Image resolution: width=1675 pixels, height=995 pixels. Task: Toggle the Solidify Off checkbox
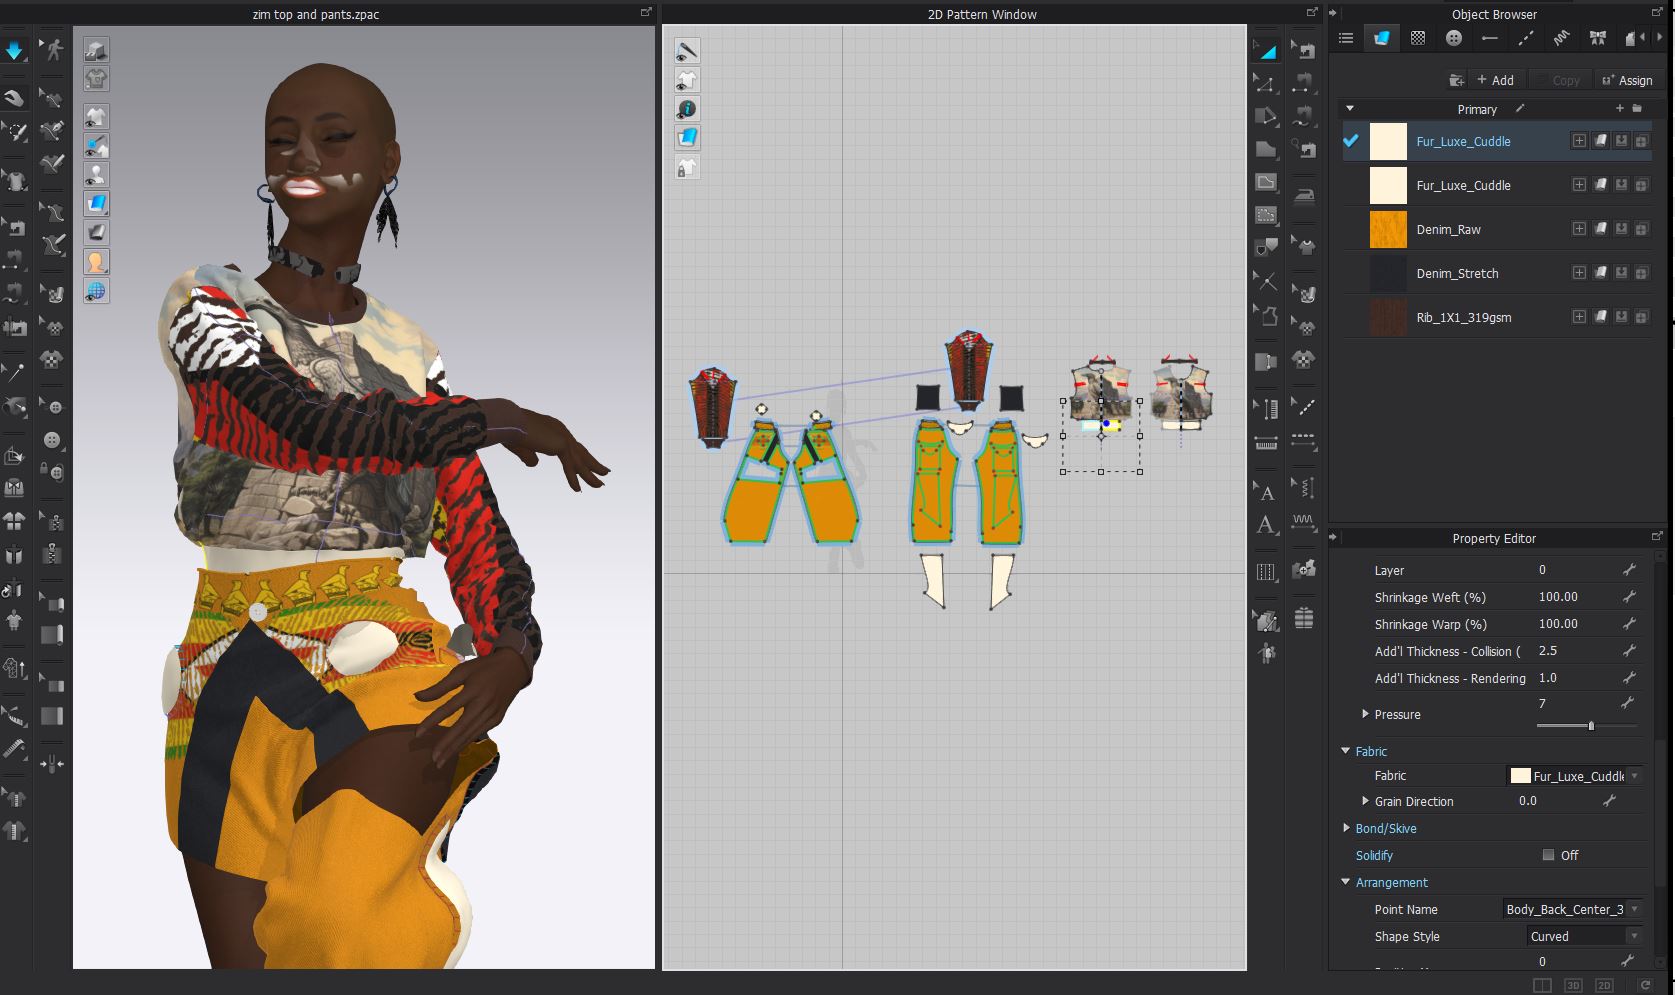pos(1548,855)
